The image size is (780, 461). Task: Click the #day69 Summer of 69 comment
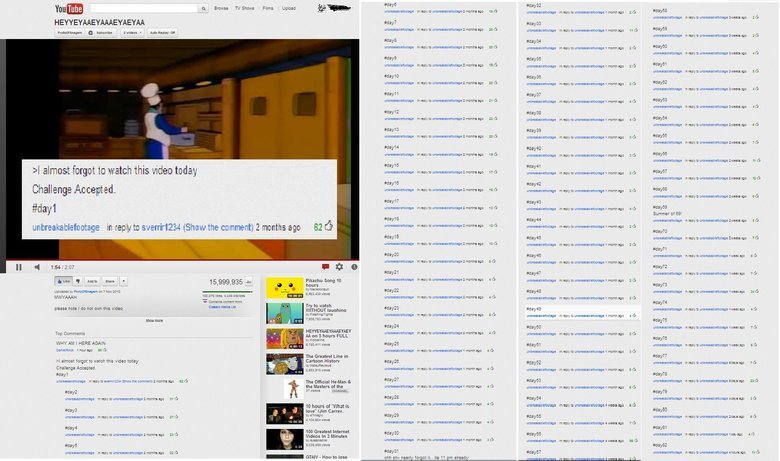[667, 210]
